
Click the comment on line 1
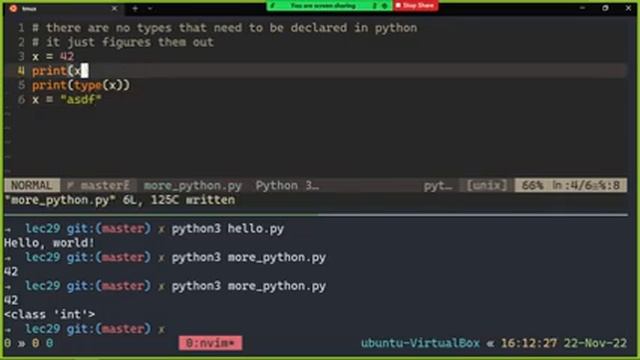pyautogui.click(x=225, y=28)
